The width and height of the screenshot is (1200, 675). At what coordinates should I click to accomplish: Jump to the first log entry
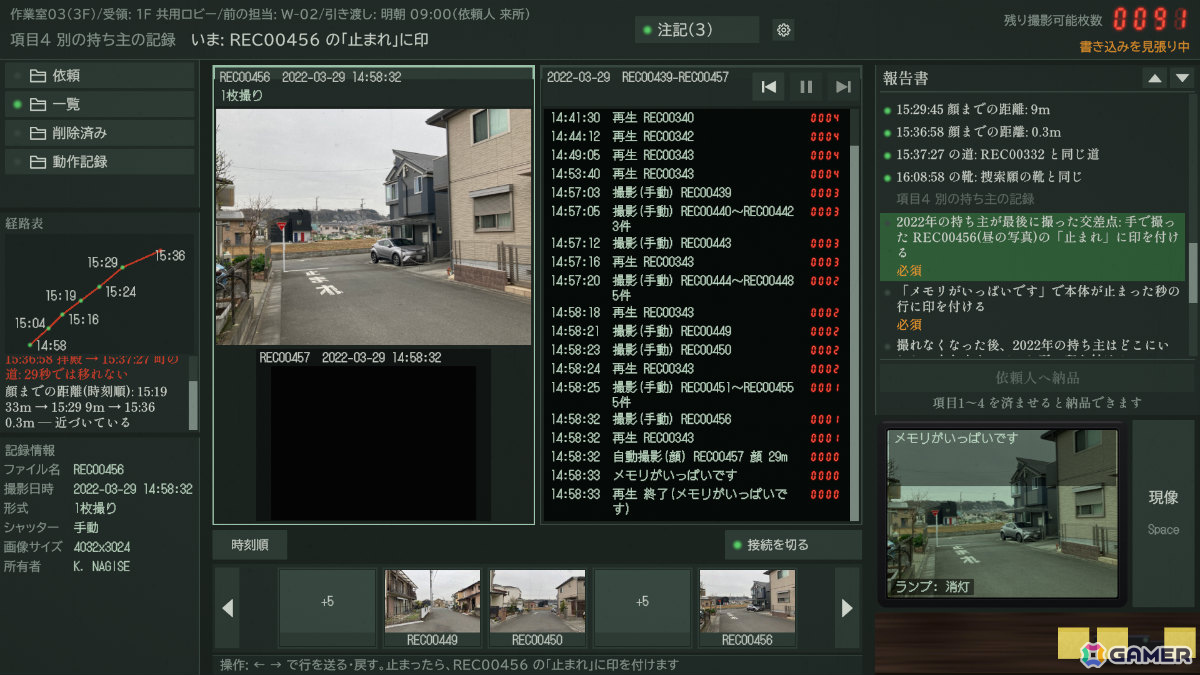pos(769,87)
